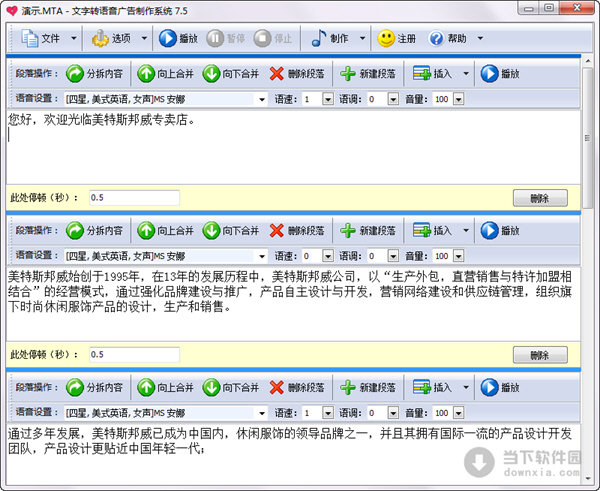Open the 选项 (Options) toolbar button
This screenshot has height=491, width=600.
tap(111, 38)
